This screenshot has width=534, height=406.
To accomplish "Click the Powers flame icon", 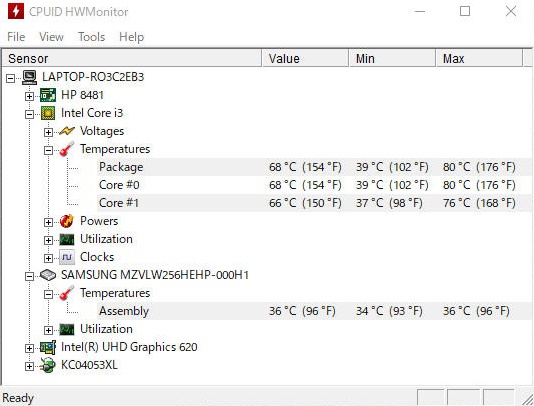I will 67,221.
